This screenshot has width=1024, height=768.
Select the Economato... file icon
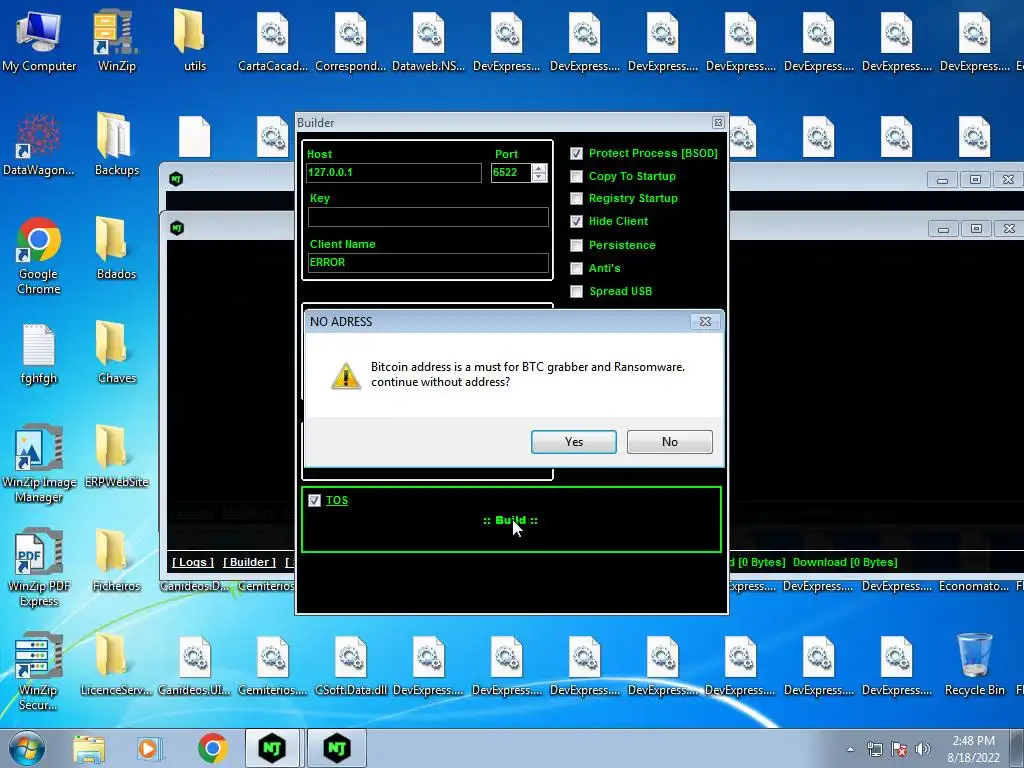click(974, 586)
